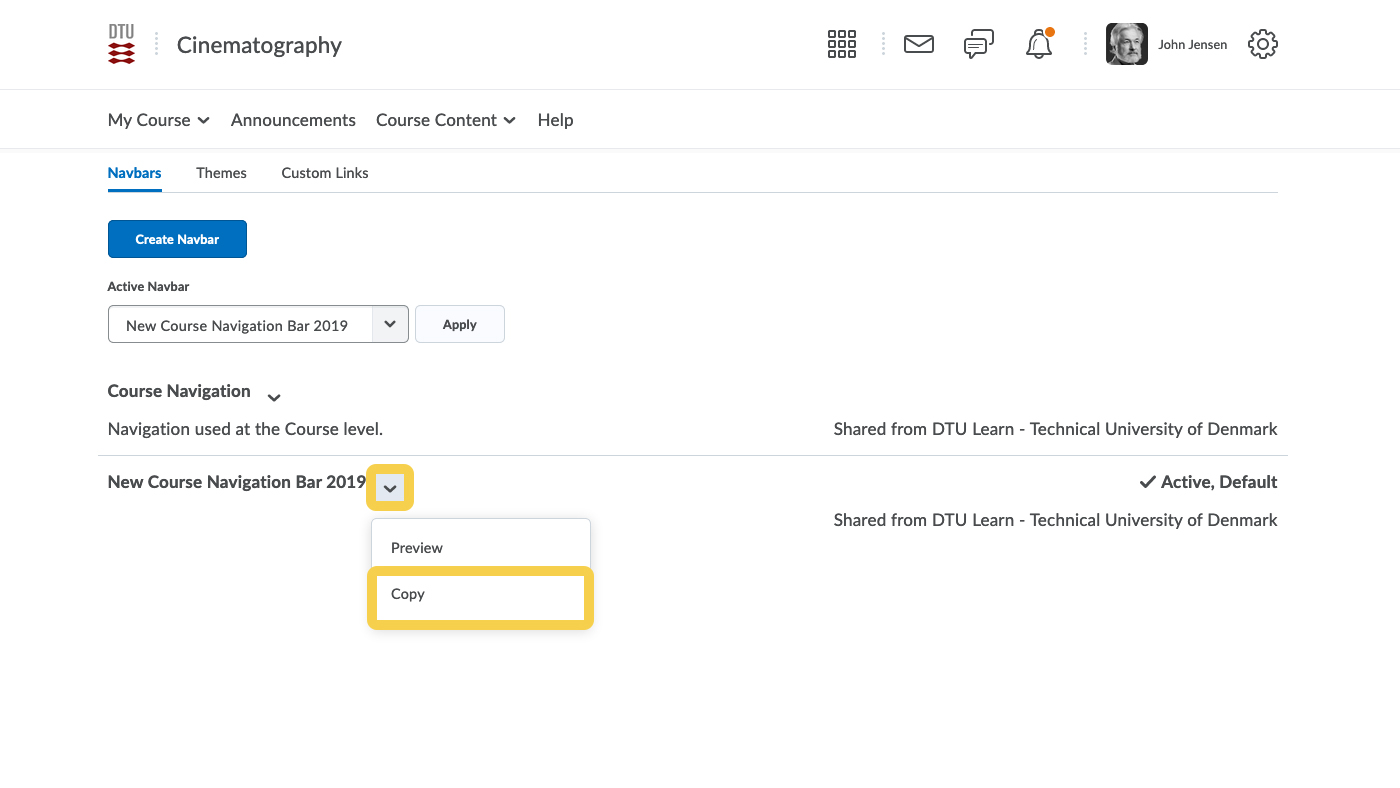Expand the My Course menu
The width and height of the screenshot is (1400, 788).
click(158, 120)
